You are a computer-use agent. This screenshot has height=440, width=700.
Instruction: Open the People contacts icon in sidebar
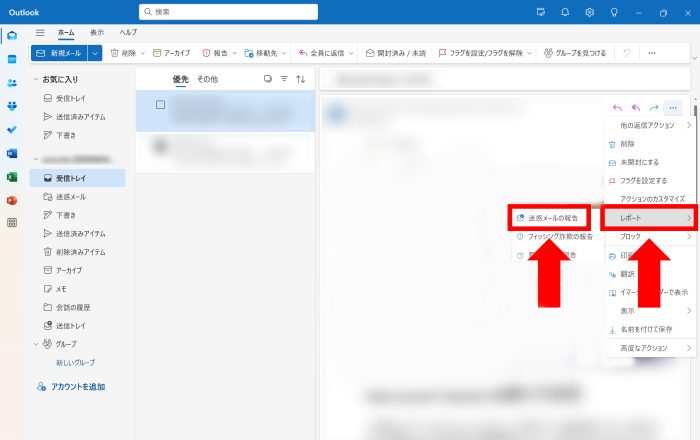tap(12, 83)
